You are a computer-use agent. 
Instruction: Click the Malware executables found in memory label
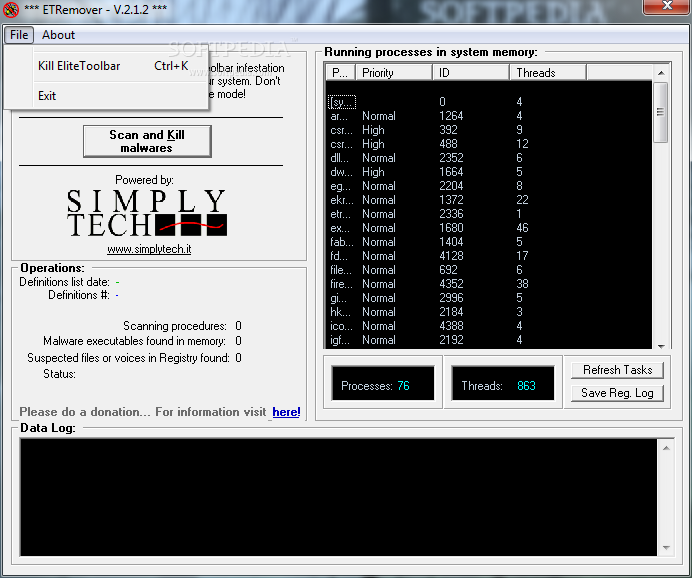click(134, 341)
